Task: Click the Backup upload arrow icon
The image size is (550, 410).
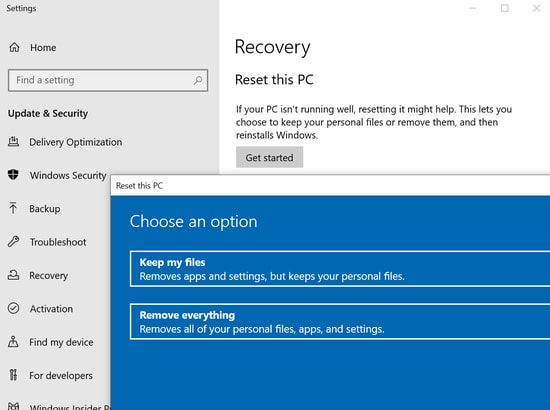Action: click(13, 208)
